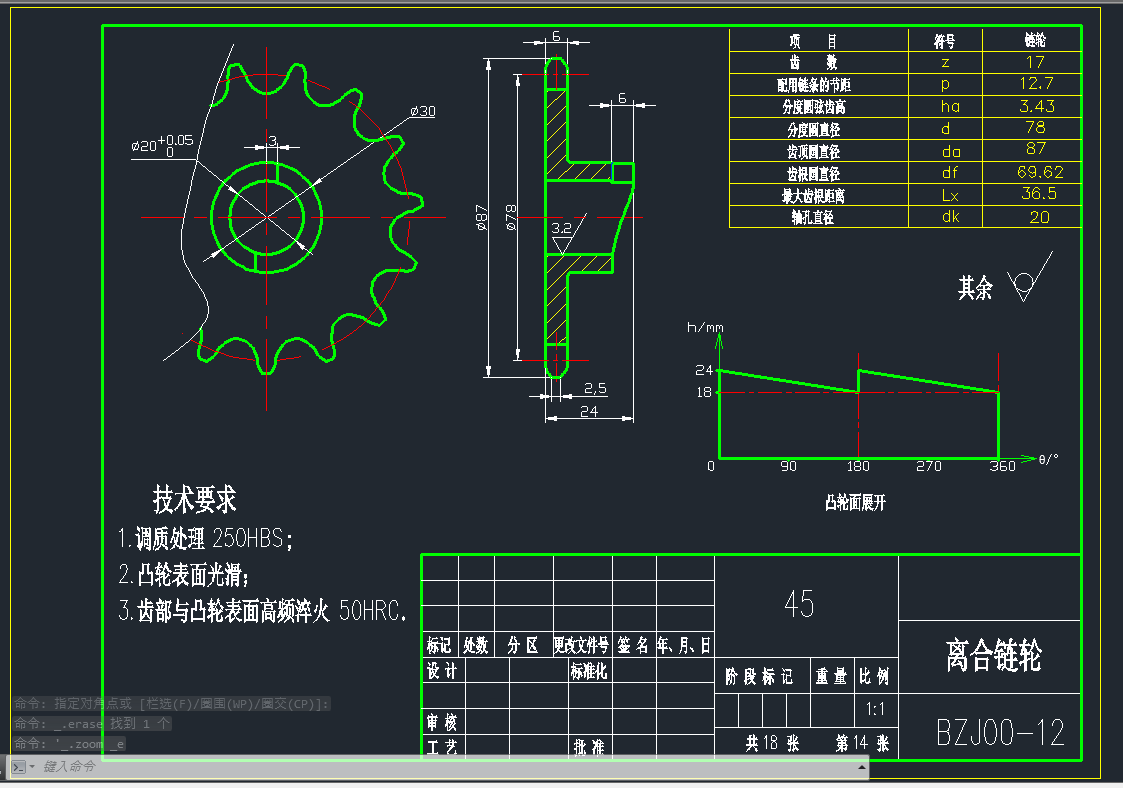Click the 轴孔直径 row label
The image size is (1123, 788).
pos(813,217)
